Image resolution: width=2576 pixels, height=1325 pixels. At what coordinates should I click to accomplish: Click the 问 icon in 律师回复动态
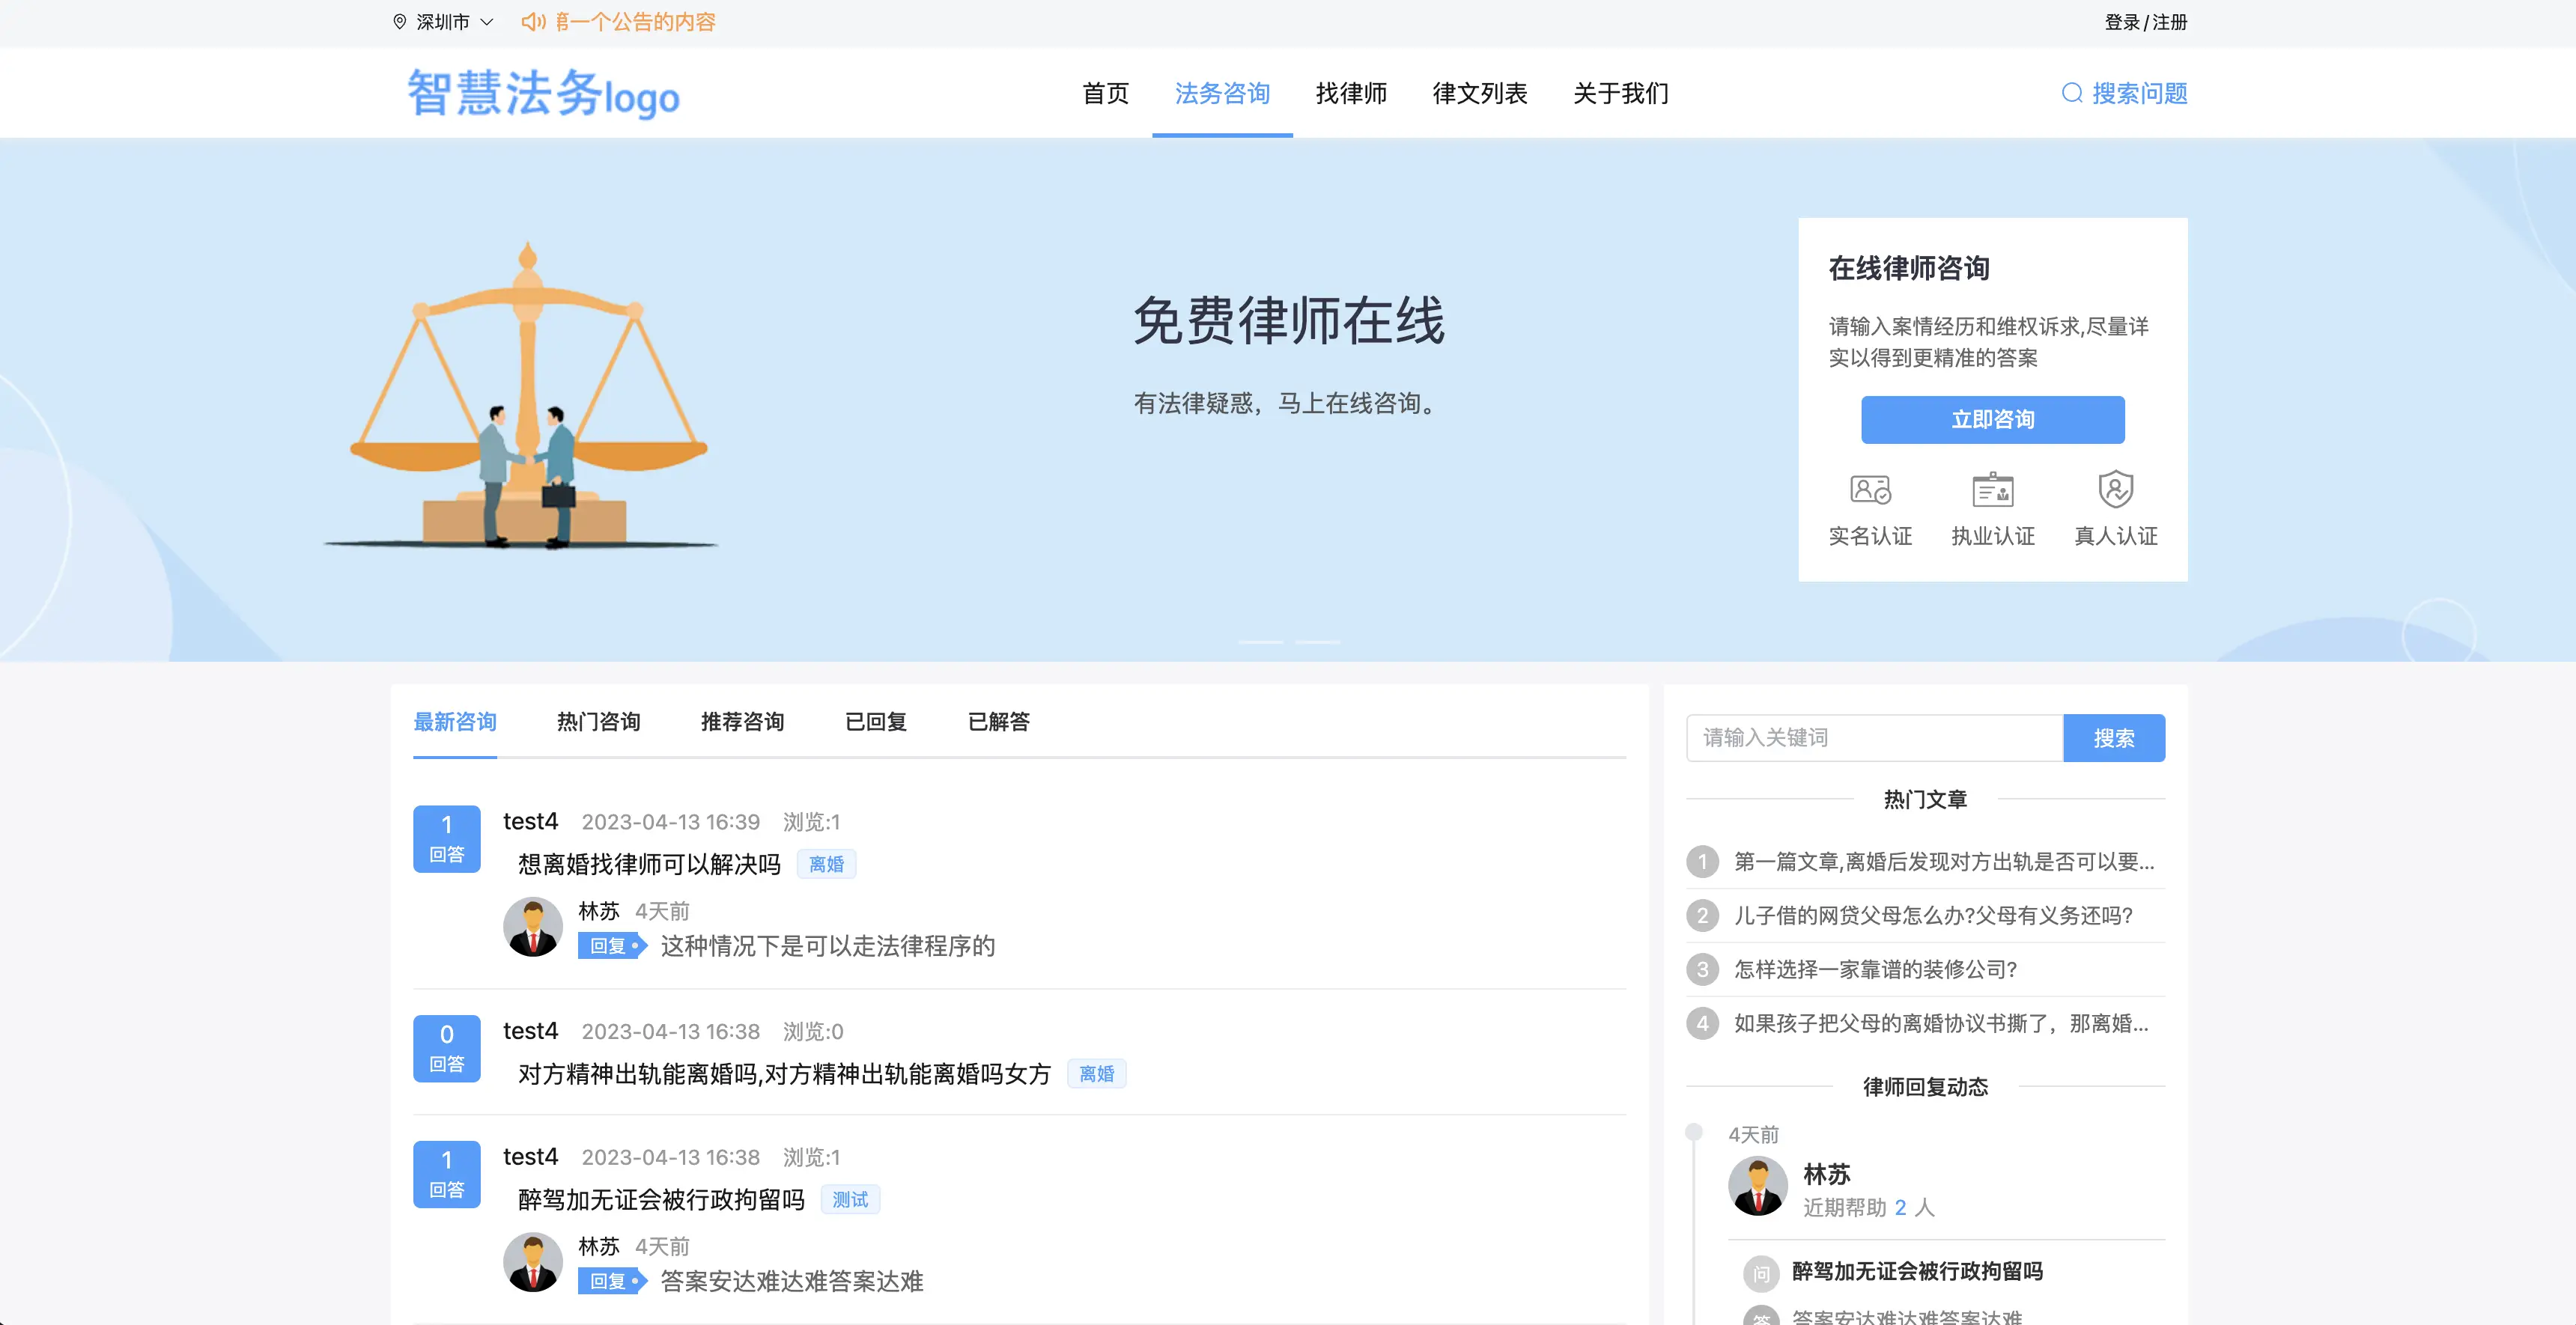tap(1761, 1273)
